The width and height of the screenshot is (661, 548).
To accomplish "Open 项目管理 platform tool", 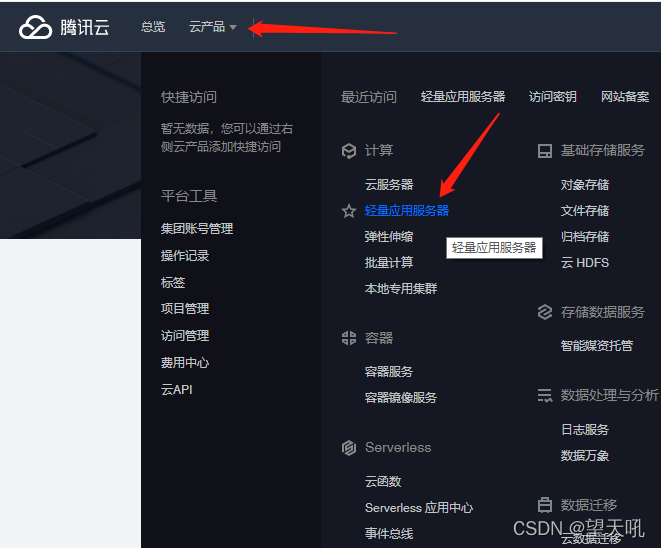I will 185,309.
